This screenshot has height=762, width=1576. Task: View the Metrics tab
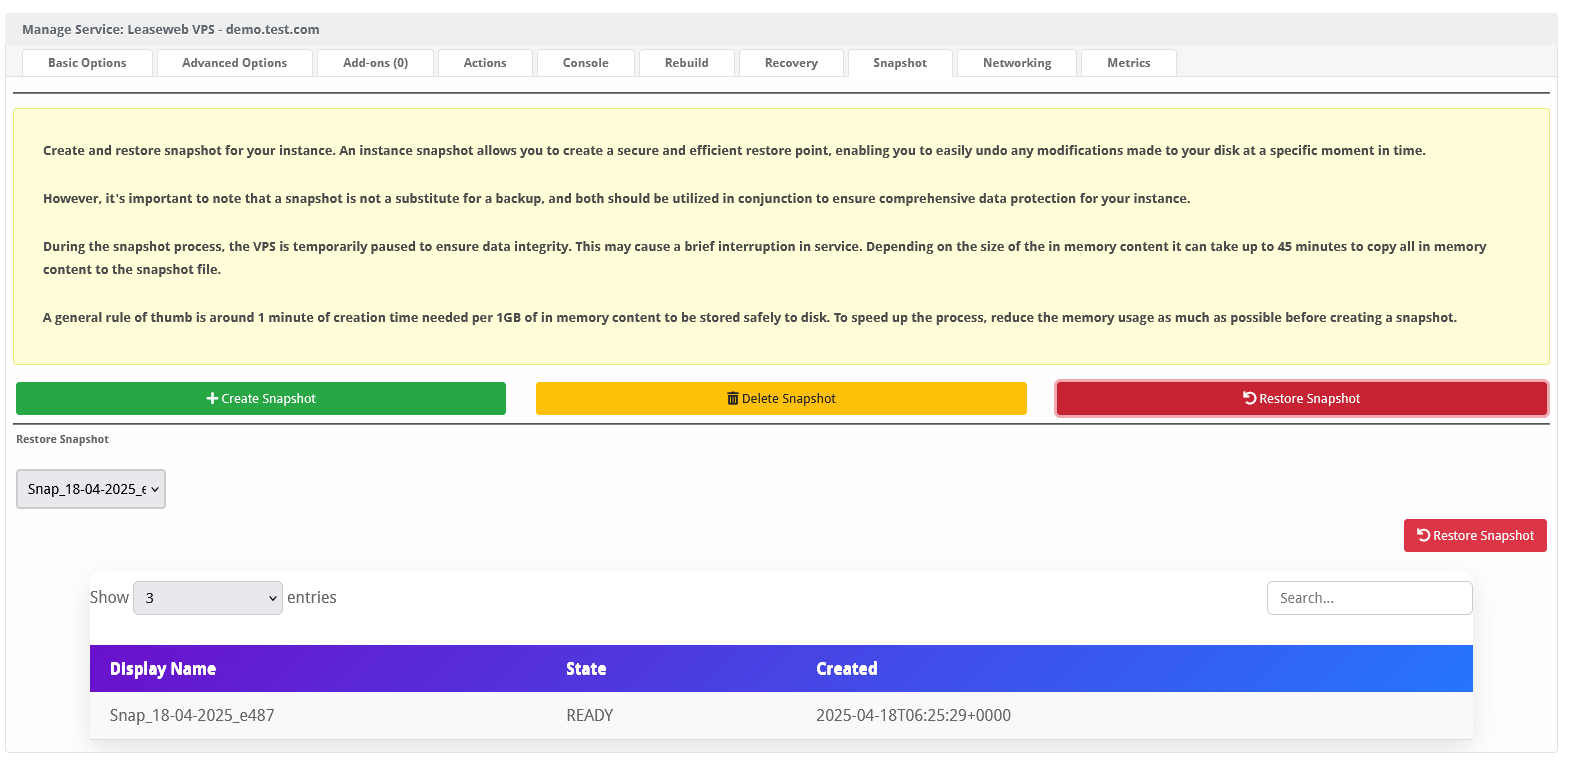click(x=1129, y=63)
